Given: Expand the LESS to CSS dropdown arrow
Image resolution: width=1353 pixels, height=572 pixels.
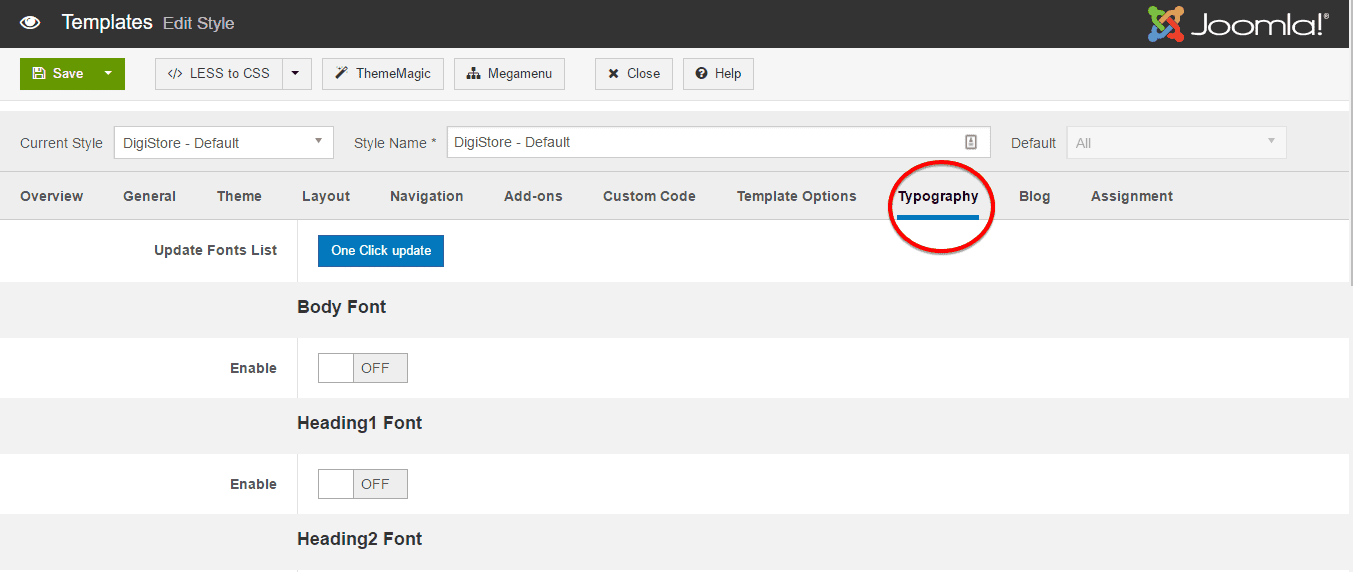Looking at the screenshot, I should [296, 73].
